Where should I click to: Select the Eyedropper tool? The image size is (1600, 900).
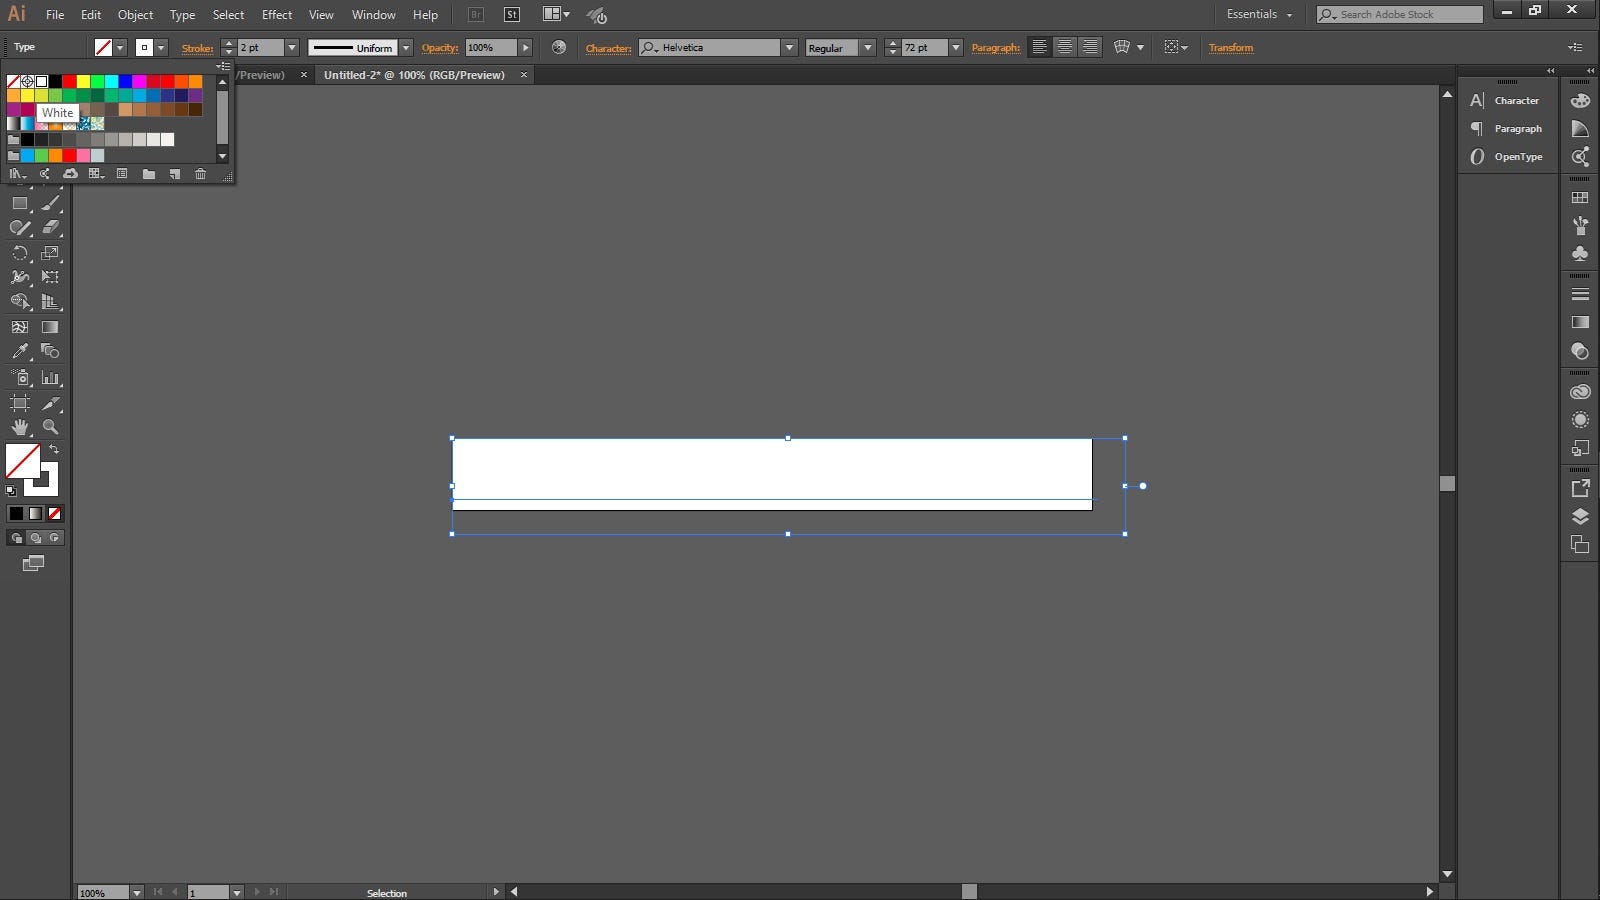point(20,351)
